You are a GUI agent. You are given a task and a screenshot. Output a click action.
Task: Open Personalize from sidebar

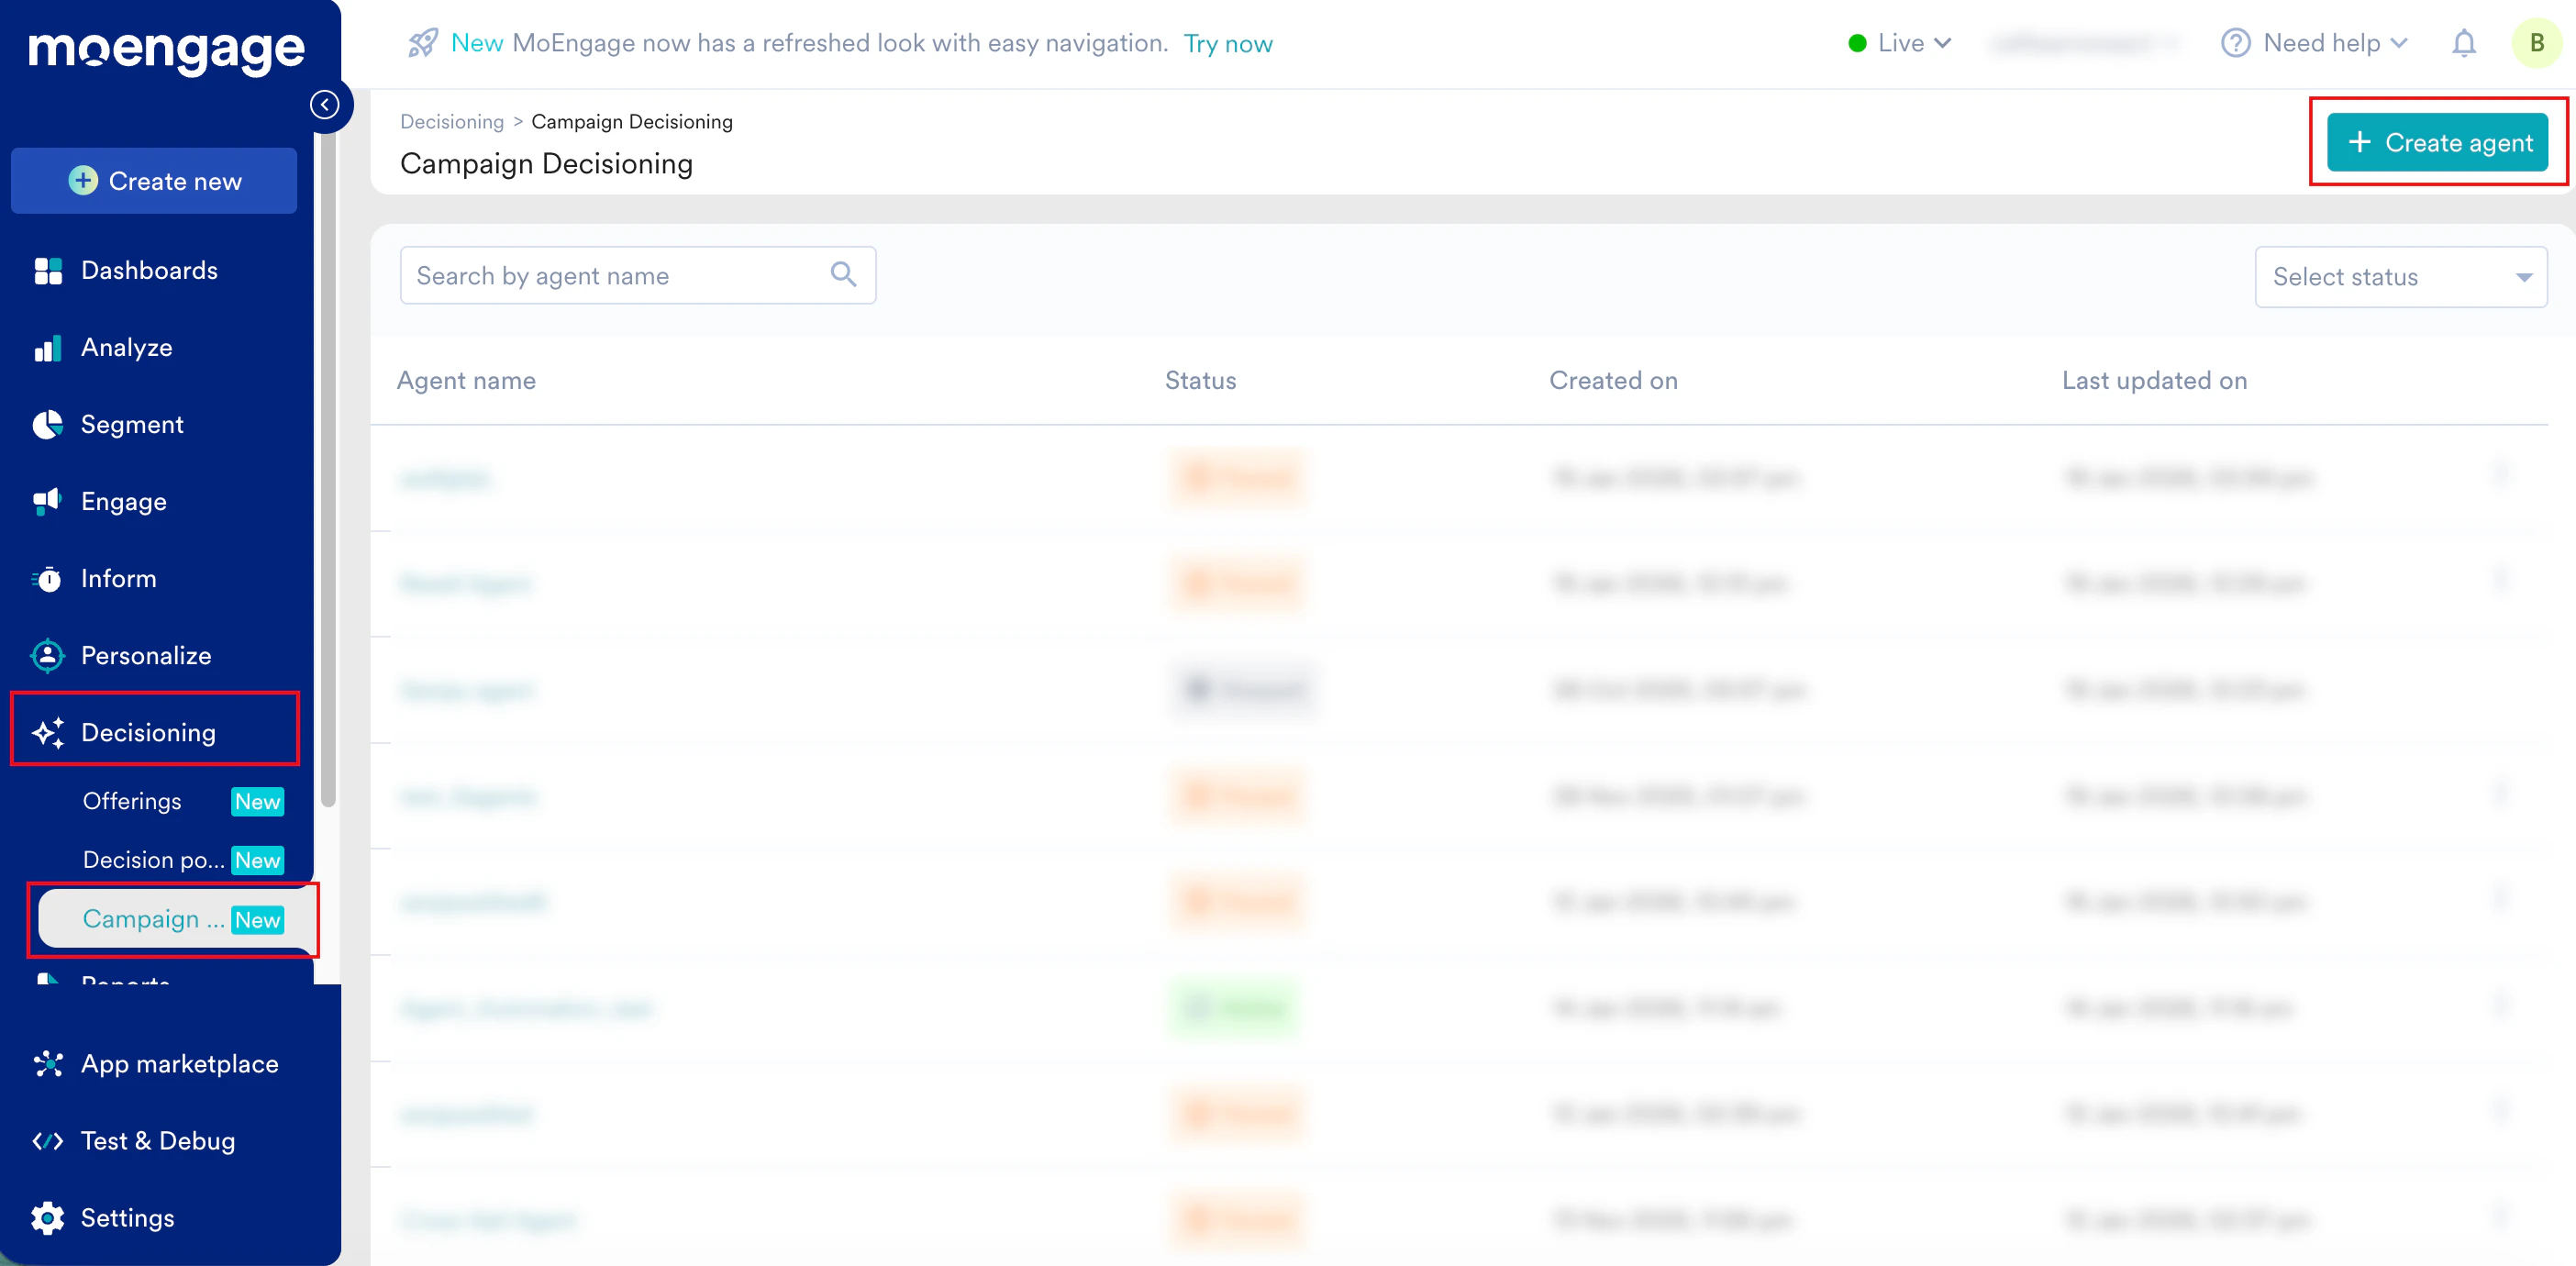(146, 655)
